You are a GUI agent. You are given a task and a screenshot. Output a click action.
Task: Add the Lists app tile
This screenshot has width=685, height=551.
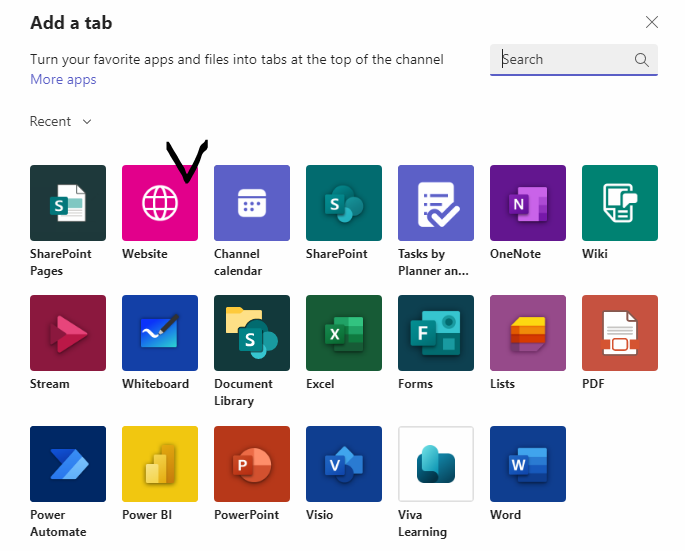coord(528,333)
